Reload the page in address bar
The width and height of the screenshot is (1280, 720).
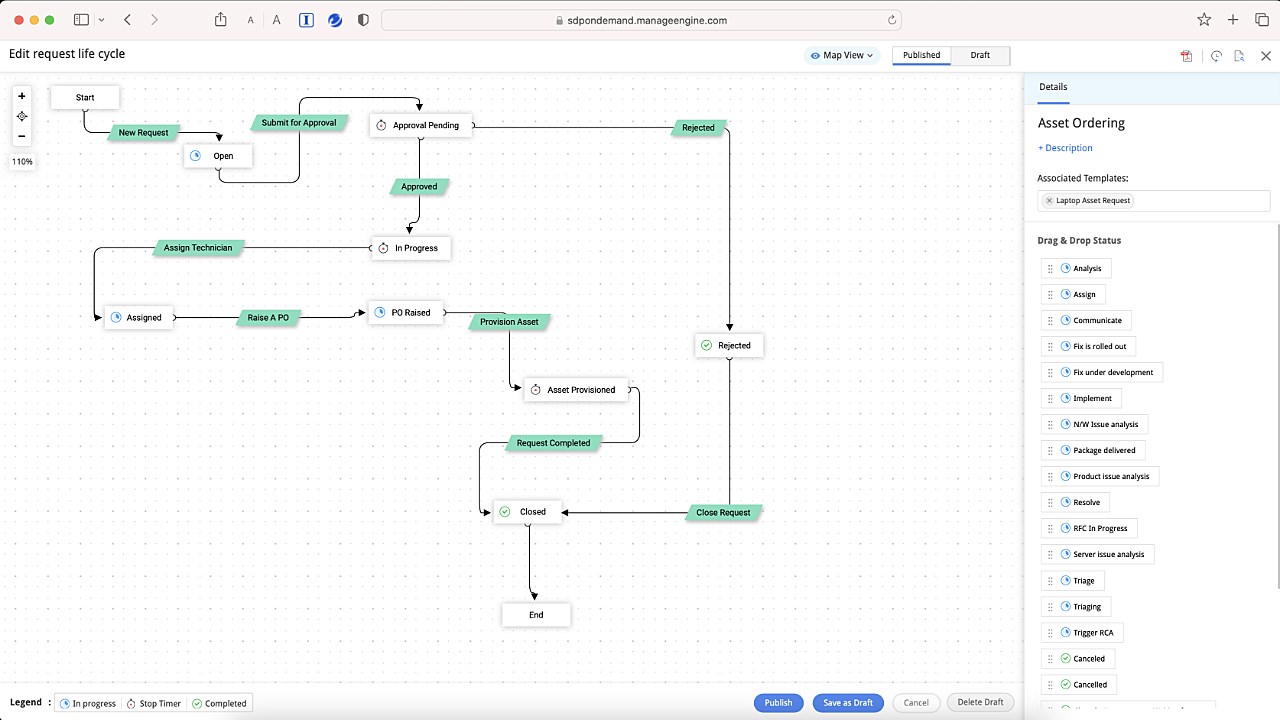point(892,20)
